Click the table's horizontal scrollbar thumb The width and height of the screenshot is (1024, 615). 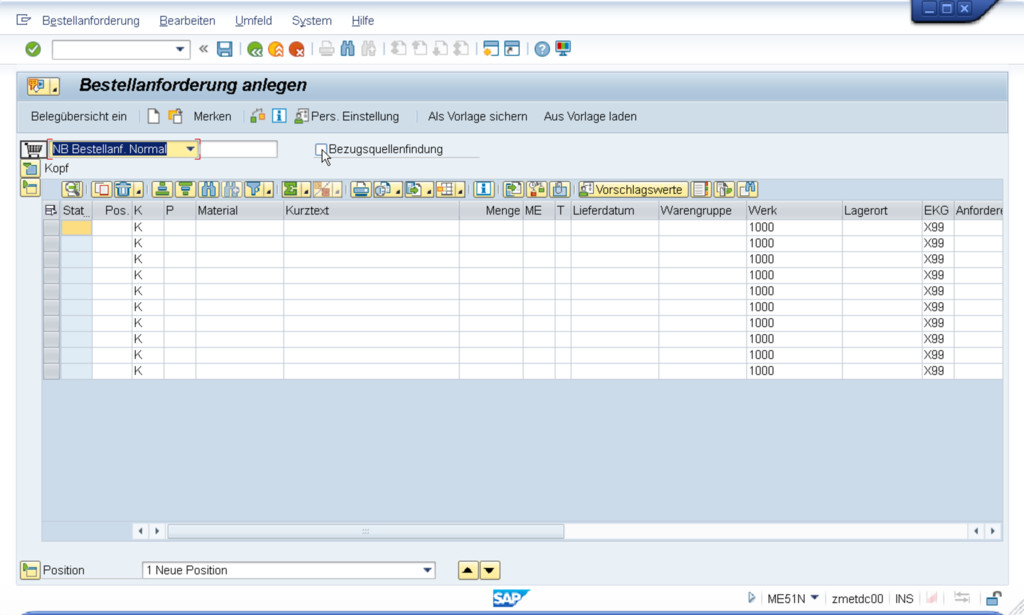coord(365,531)
